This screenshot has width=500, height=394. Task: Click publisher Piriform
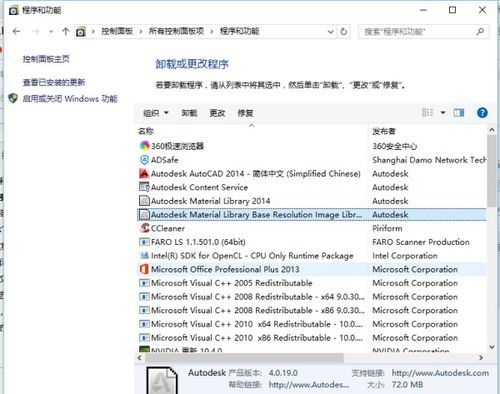[387, 228]
